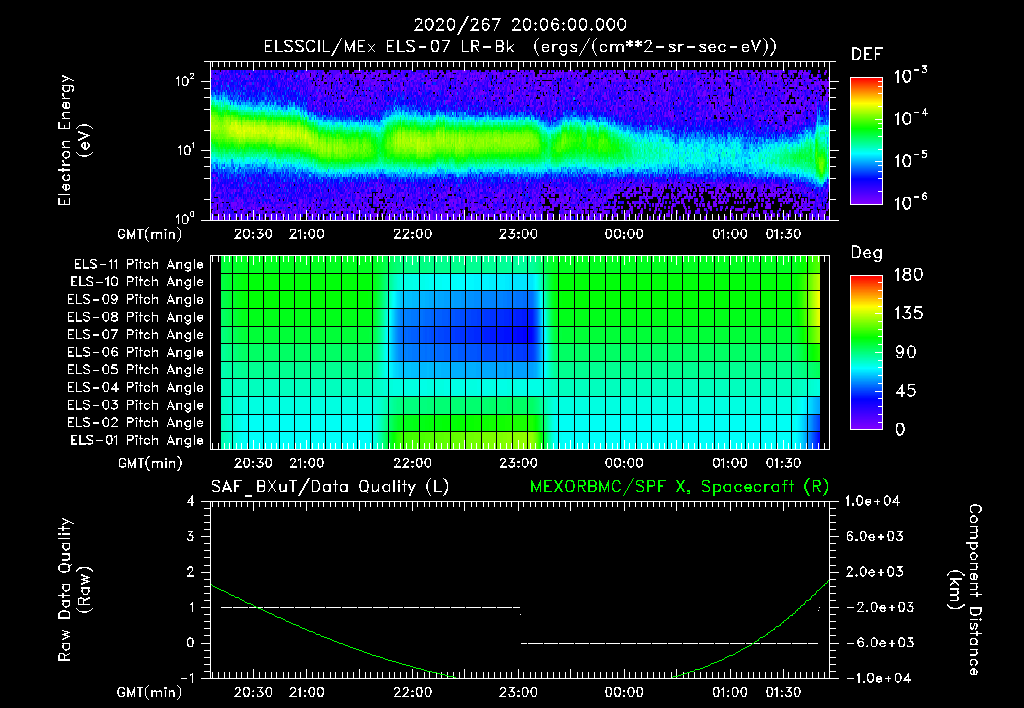Click 21:00 time label under pitch angle panel
Viewport: 1024px width, 708px height.
[307, 463]
